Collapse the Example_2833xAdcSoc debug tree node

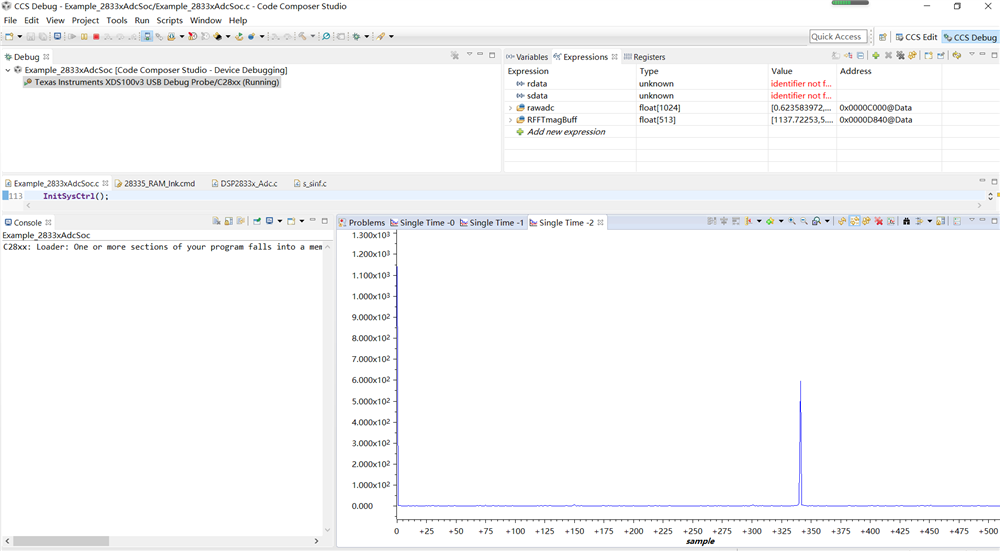(8, 70)
